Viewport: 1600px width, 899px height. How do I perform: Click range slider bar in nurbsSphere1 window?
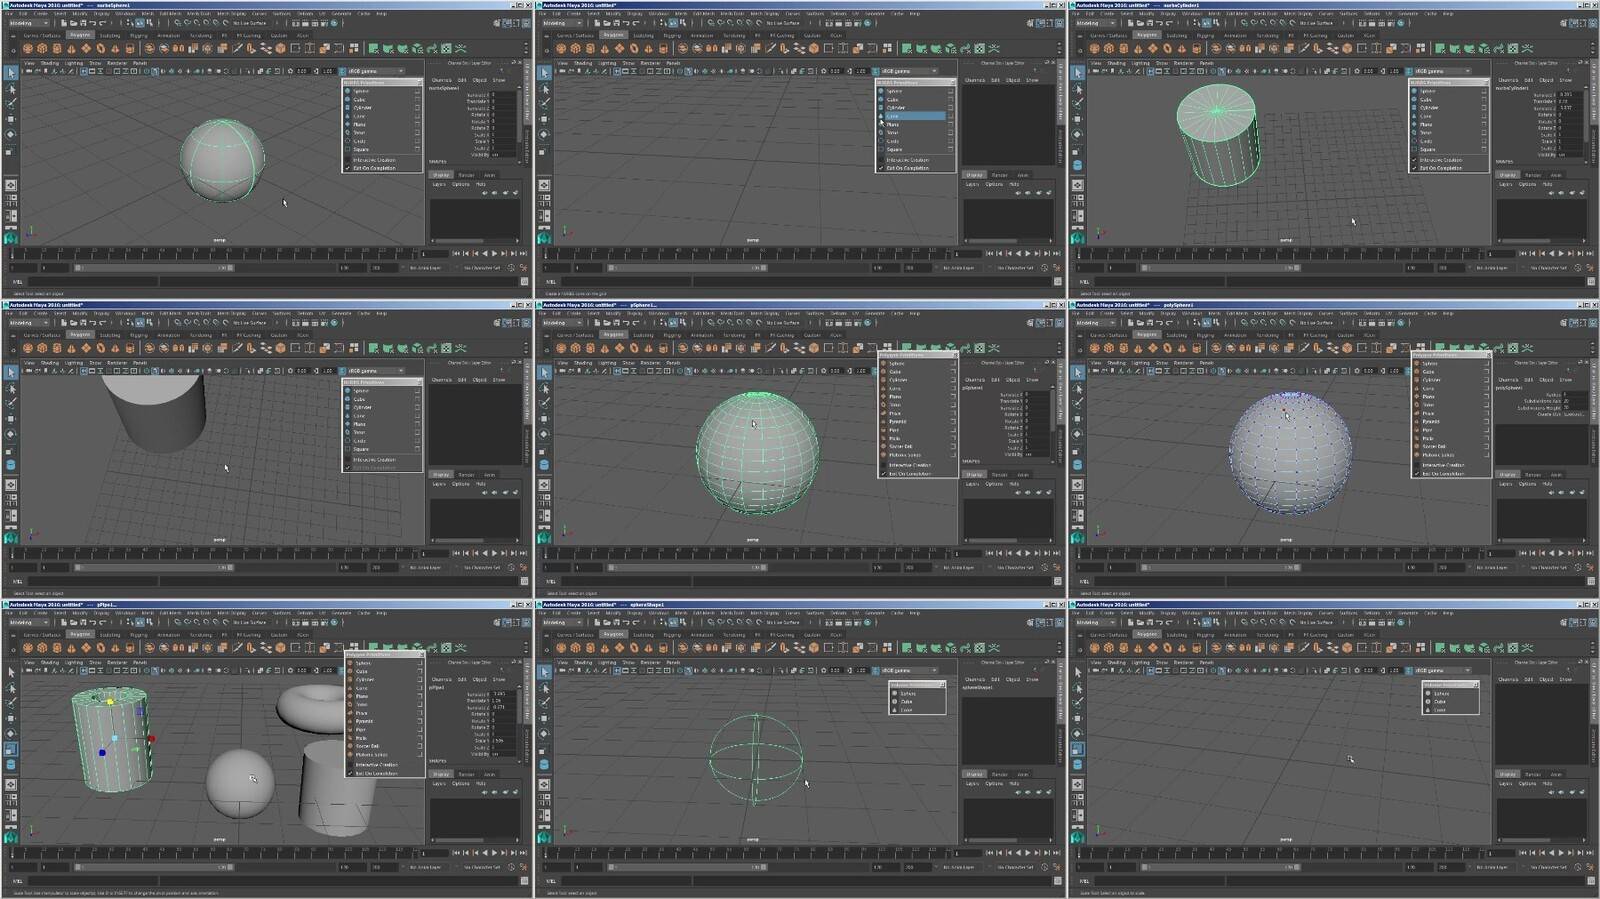click(x=155, y=267)
